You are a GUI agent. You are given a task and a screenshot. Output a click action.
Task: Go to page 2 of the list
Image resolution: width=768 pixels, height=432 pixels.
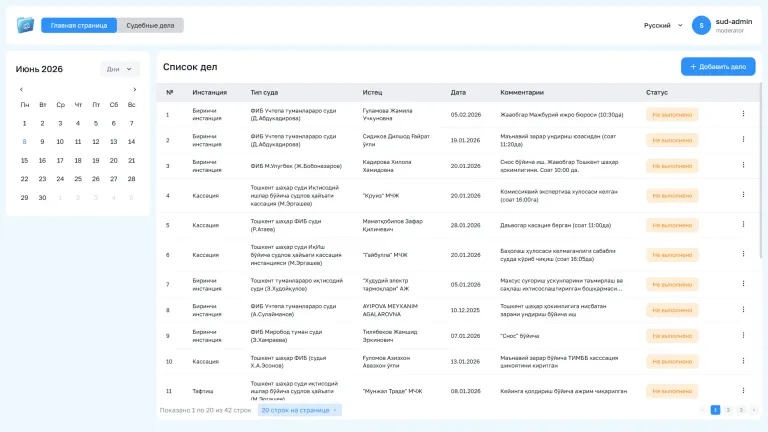[x=728, y=410]
